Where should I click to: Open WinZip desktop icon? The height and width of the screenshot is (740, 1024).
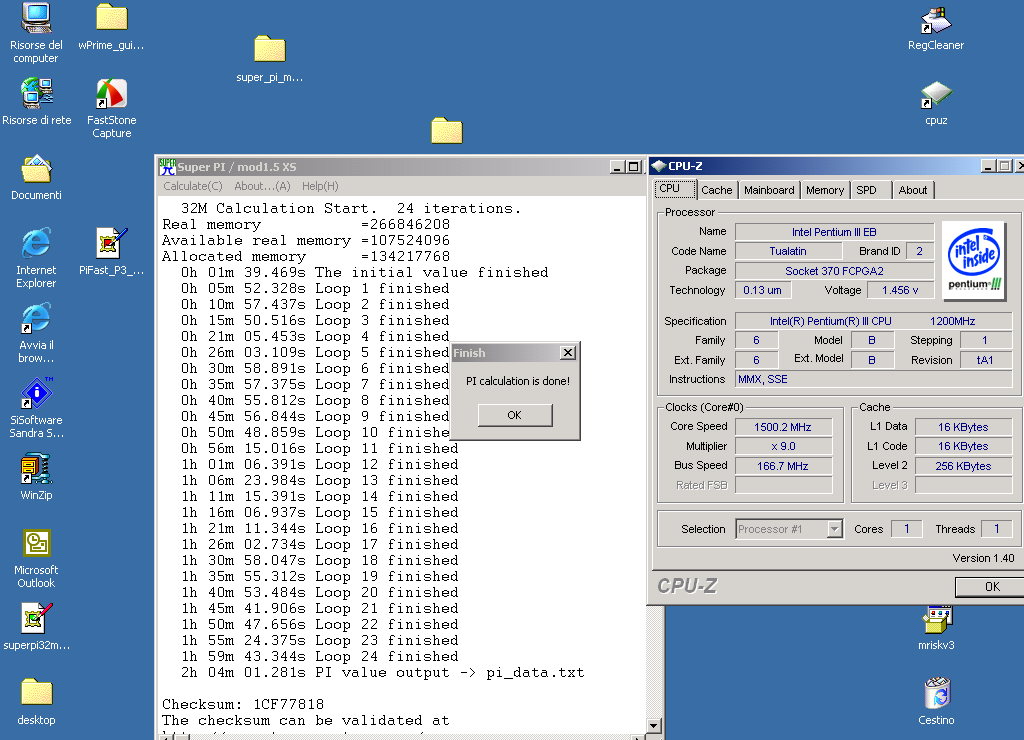[x=37, y=477]
